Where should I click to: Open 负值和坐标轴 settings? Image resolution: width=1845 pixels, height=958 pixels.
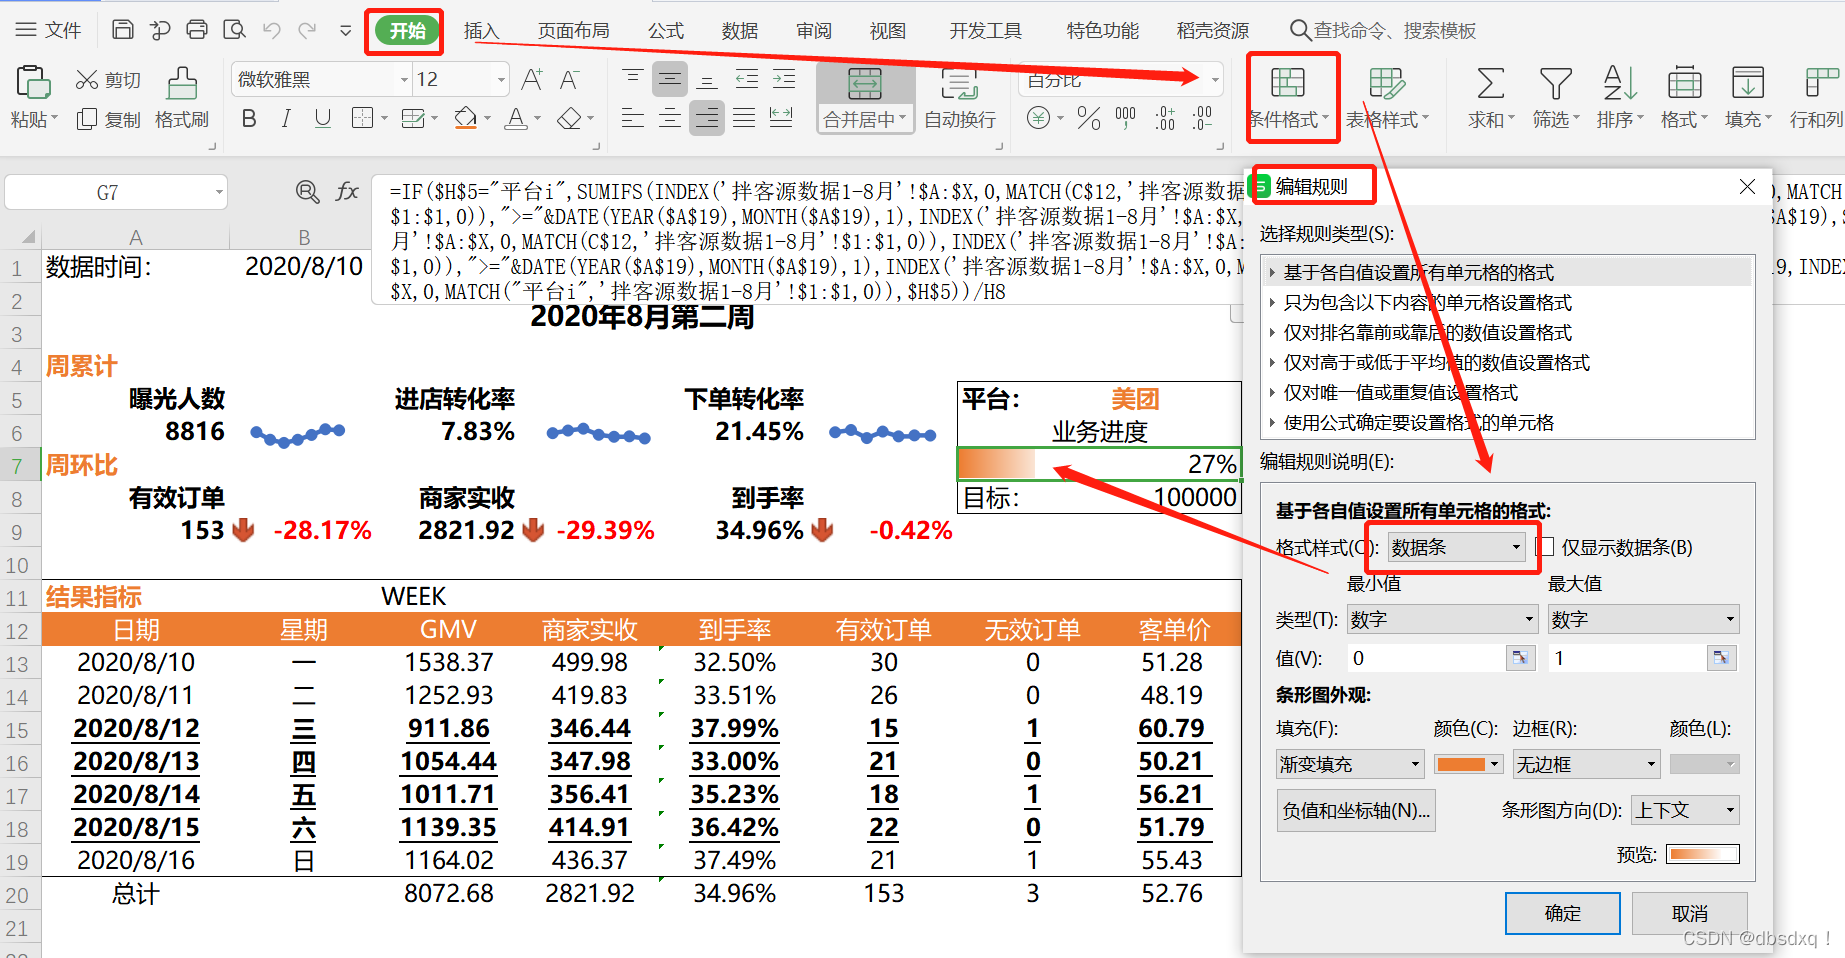1356,810
